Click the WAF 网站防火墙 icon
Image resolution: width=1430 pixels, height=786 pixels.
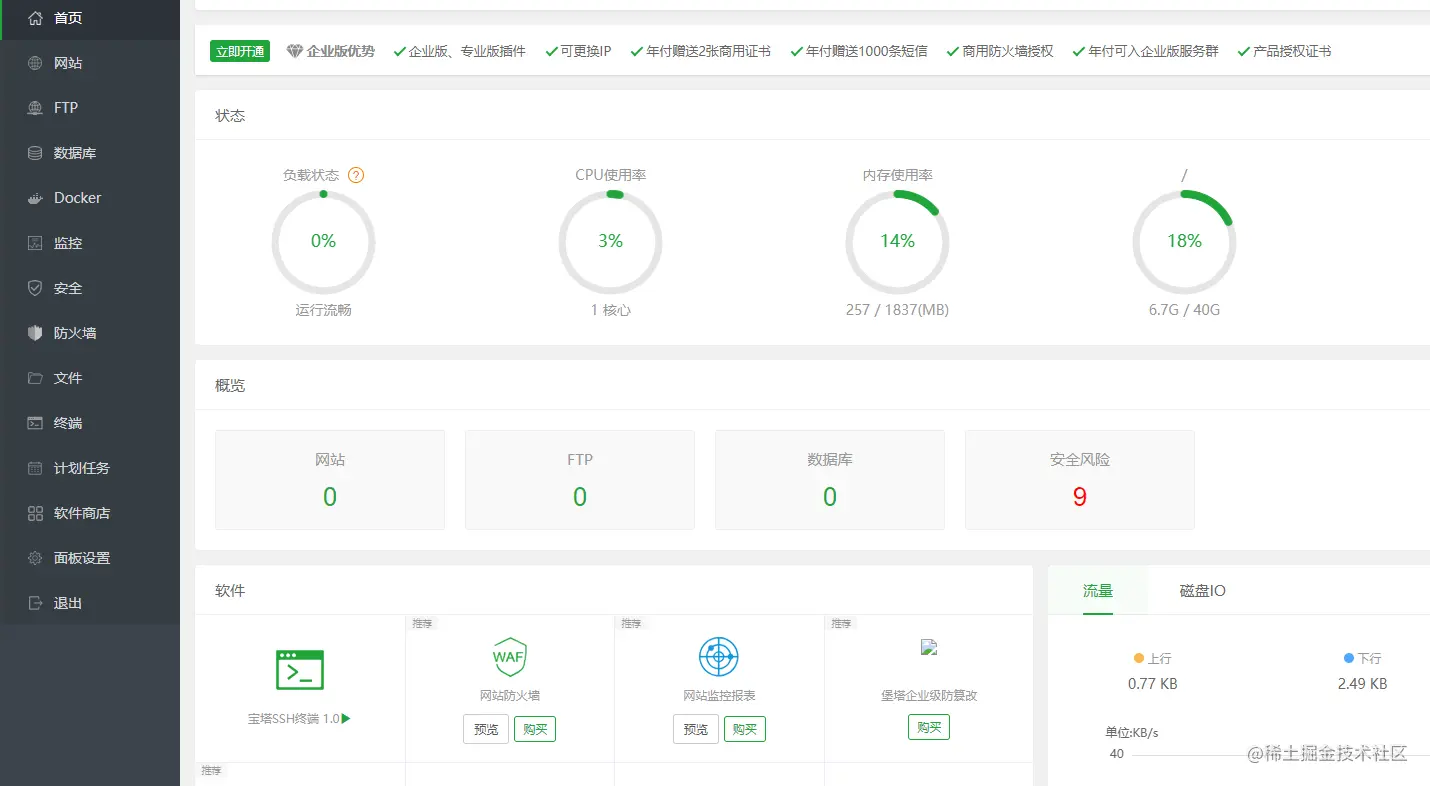509,657
